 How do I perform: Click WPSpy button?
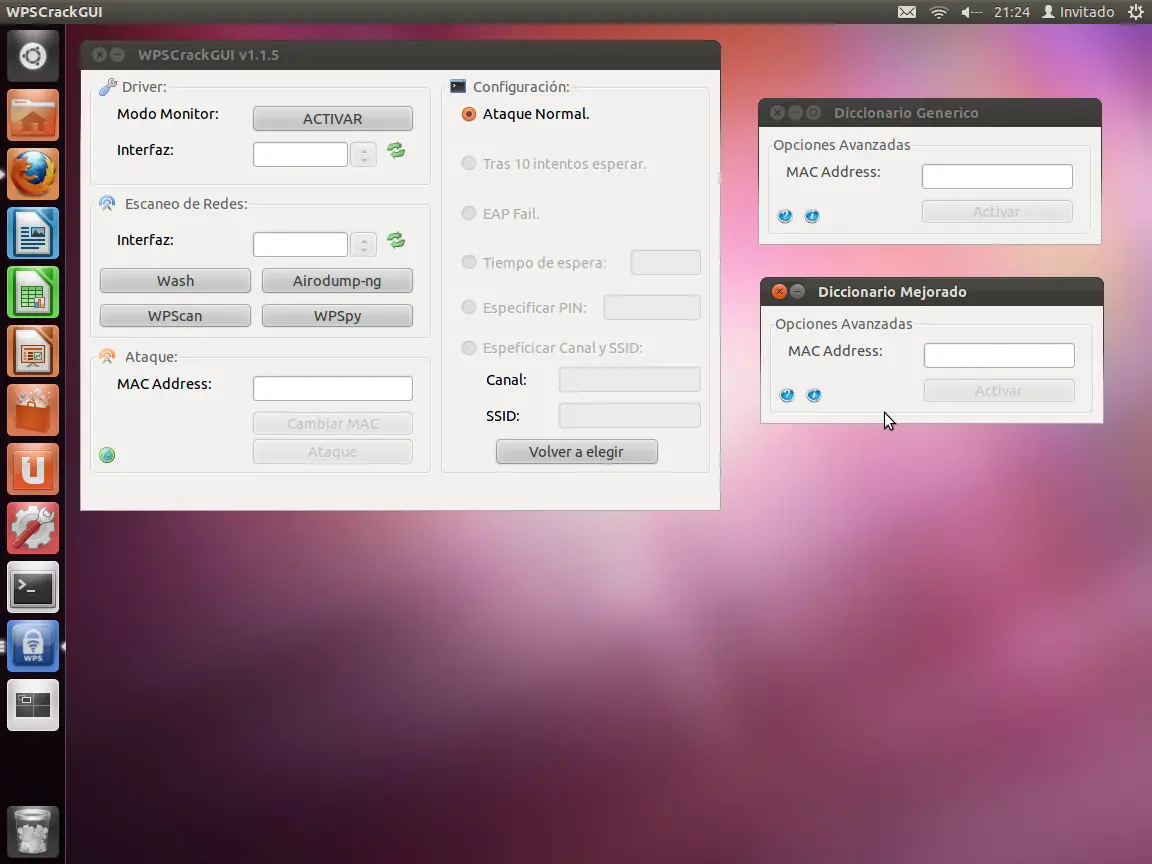tap(337, 316)
